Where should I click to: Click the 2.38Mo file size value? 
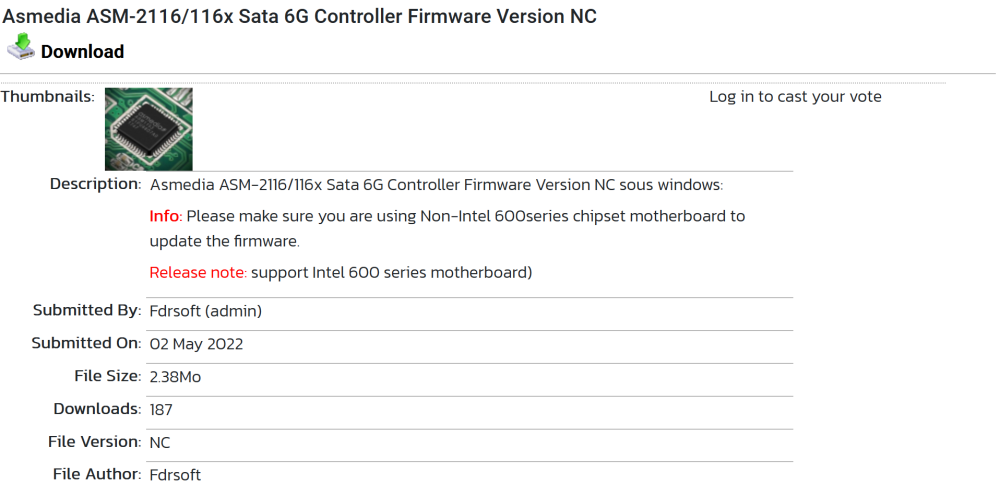175,377
